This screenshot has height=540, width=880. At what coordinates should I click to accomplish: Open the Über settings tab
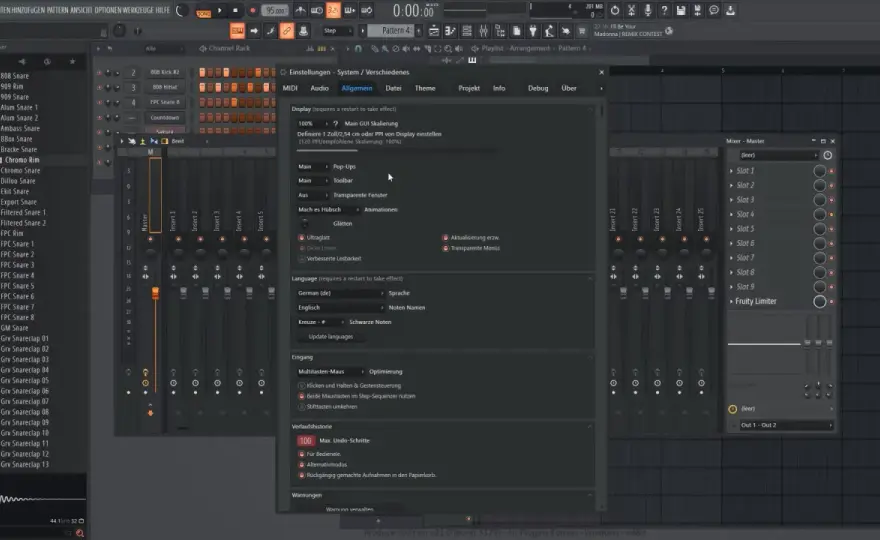click(x=569, y=88)
